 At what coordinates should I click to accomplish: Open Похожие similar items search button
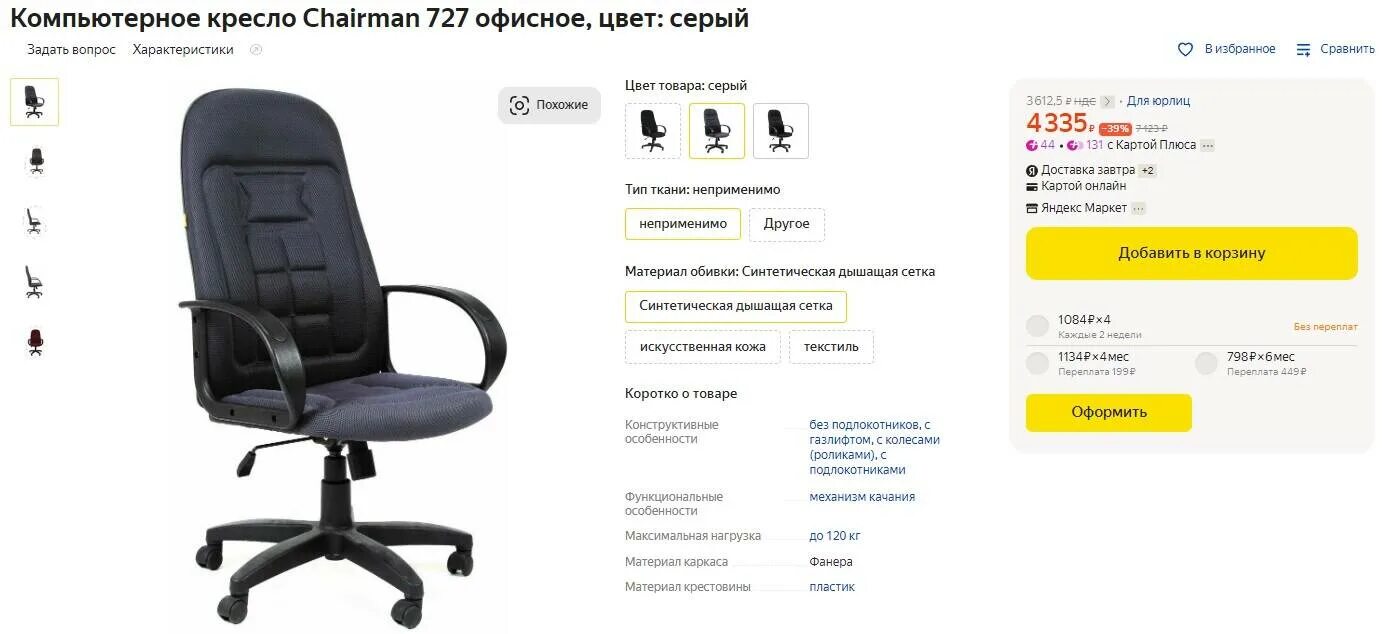[549, 105]
